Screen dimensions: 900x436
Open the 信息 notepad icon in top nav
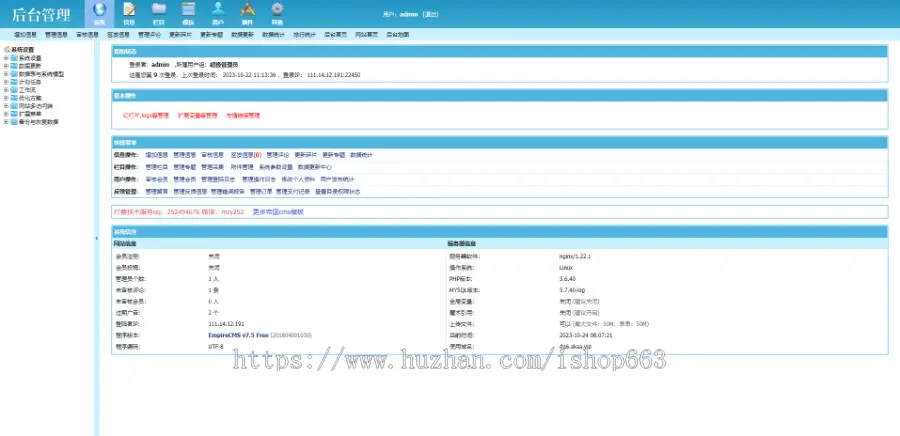coord(130,10)
